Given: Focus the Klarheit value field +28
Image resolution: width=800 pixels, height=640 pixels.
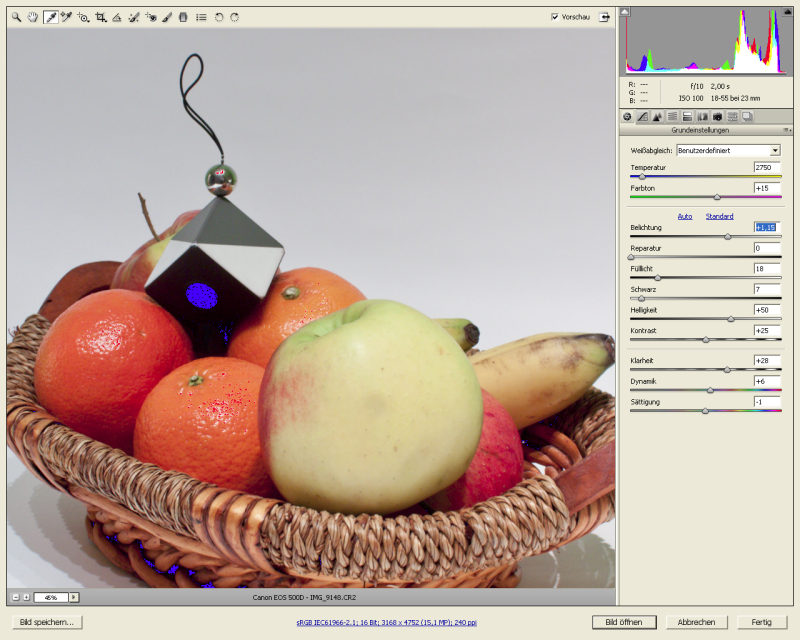Looking at the screenshot, I should (x=767, y=360).
